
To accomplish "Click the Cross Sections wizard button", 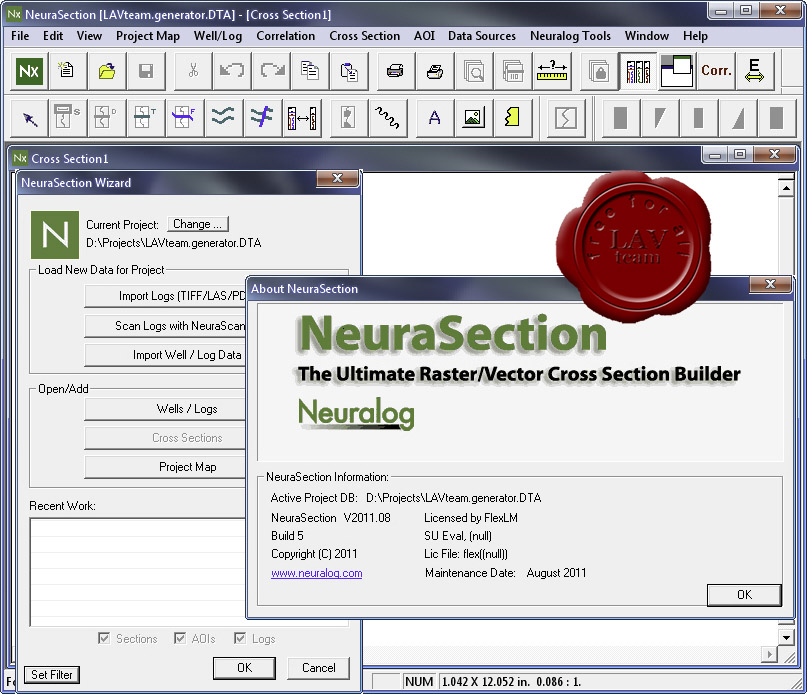I will [165, 438].
